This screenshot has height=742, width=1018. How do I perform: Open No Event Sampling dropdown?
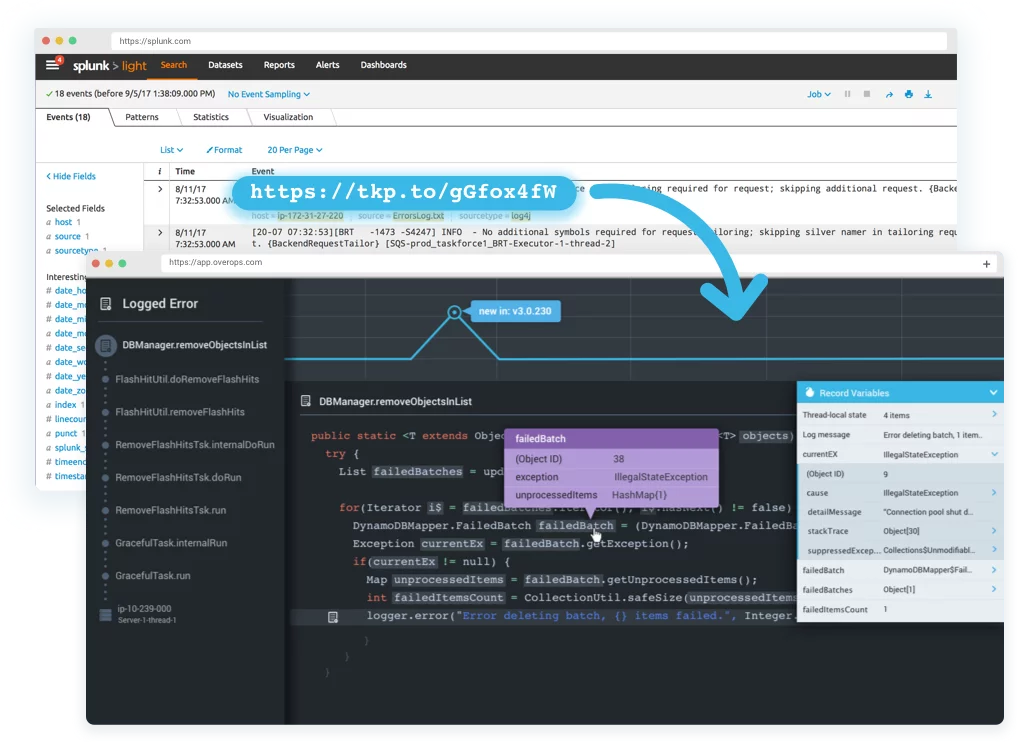(269, 94)
